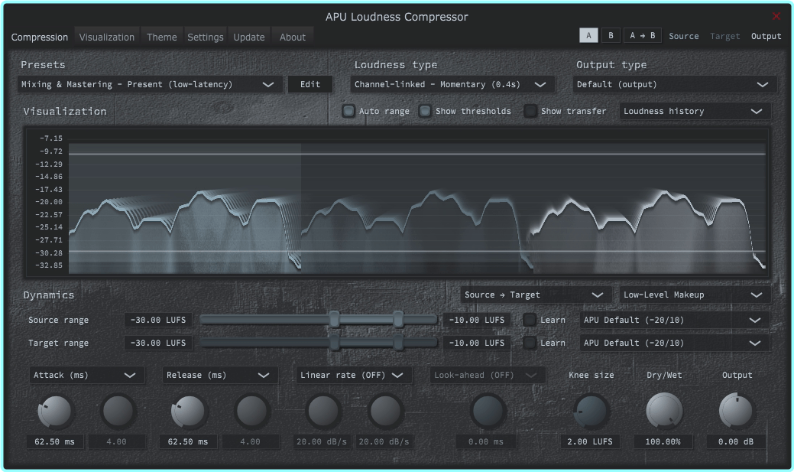Enable Learn for Source range
The height and width of the screenshot is (472, 794).
(530, 320)
